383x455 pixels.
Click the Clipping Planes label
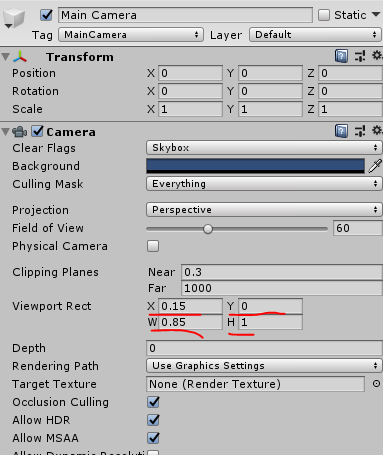pos(55,272)
